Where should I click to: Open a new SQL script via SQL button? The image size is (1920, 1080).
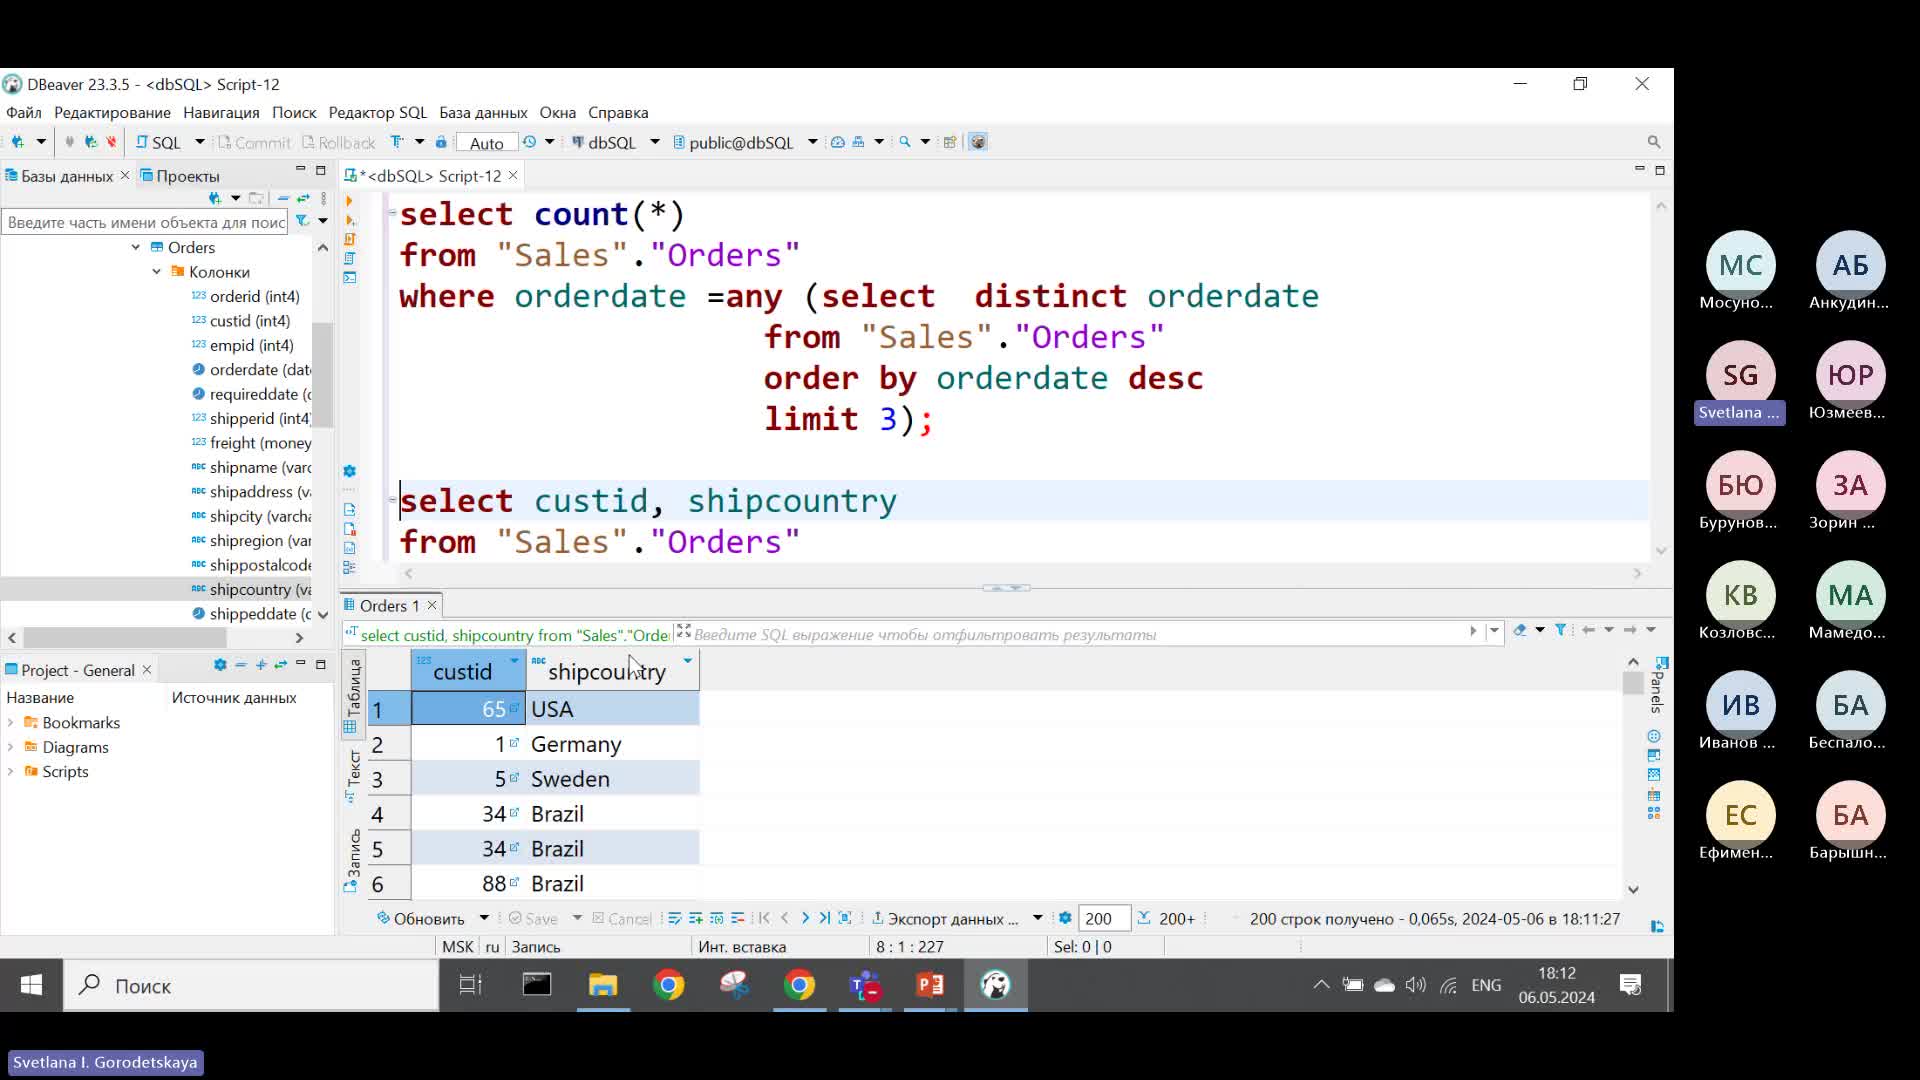tap(159, 142)
